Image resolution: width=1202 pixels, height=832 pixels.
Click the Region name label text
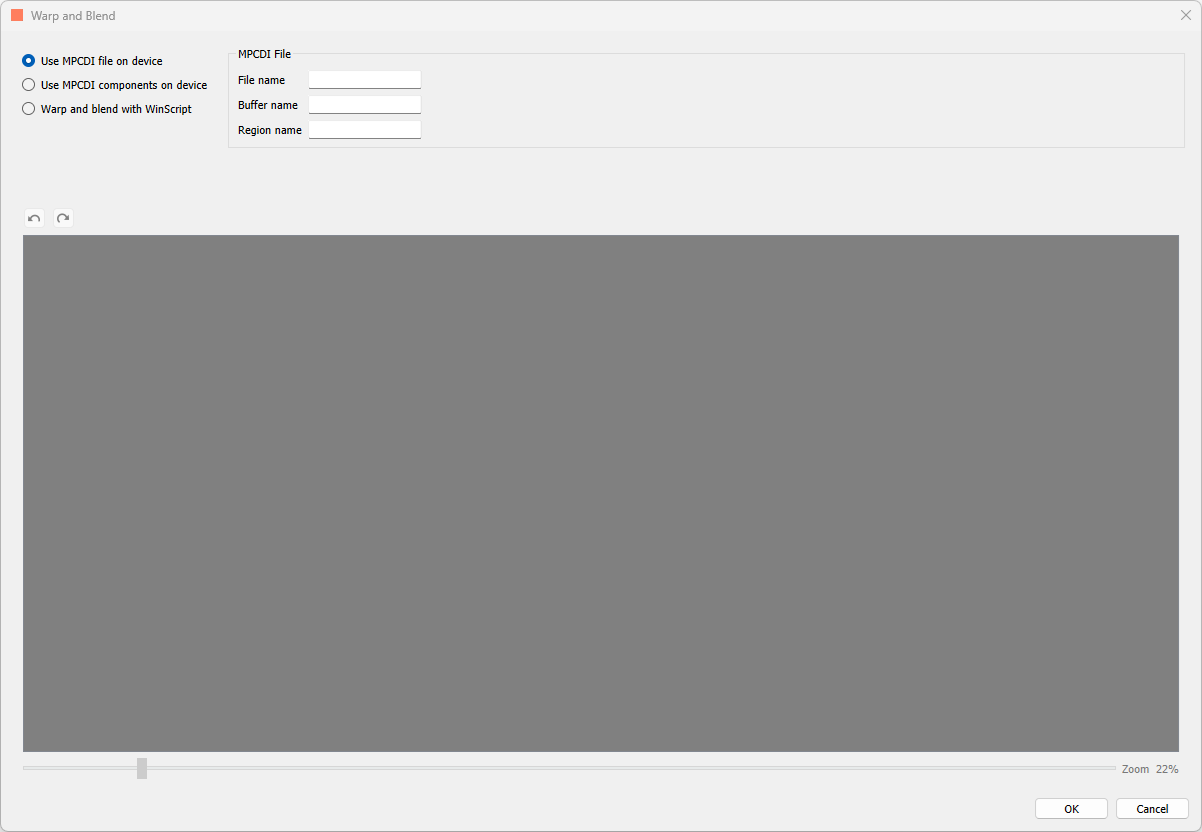click(x=269, y=130)
